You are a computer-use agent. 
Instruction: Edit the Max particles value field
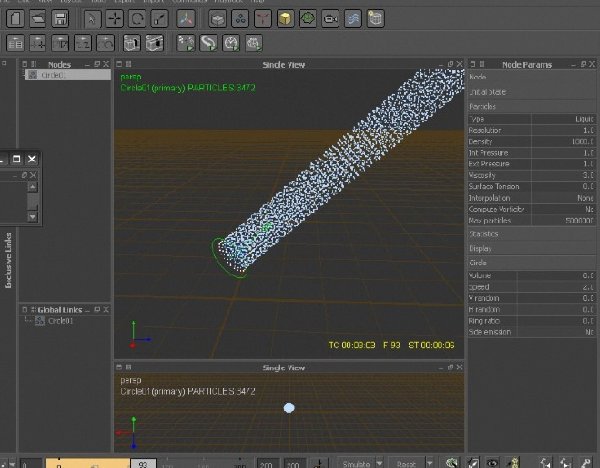pyautogui.click(x=563, y=220)
